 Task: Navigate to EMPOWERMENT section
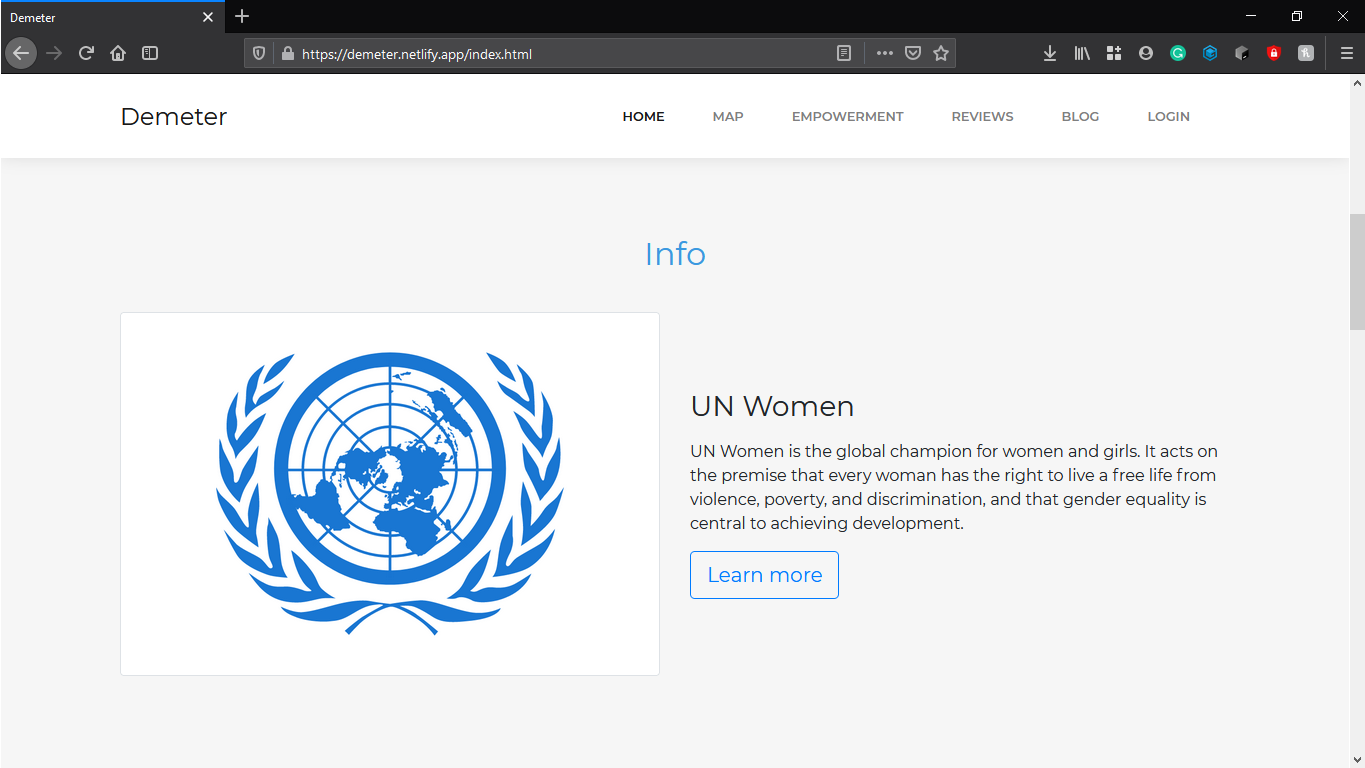tap(847, 116)
